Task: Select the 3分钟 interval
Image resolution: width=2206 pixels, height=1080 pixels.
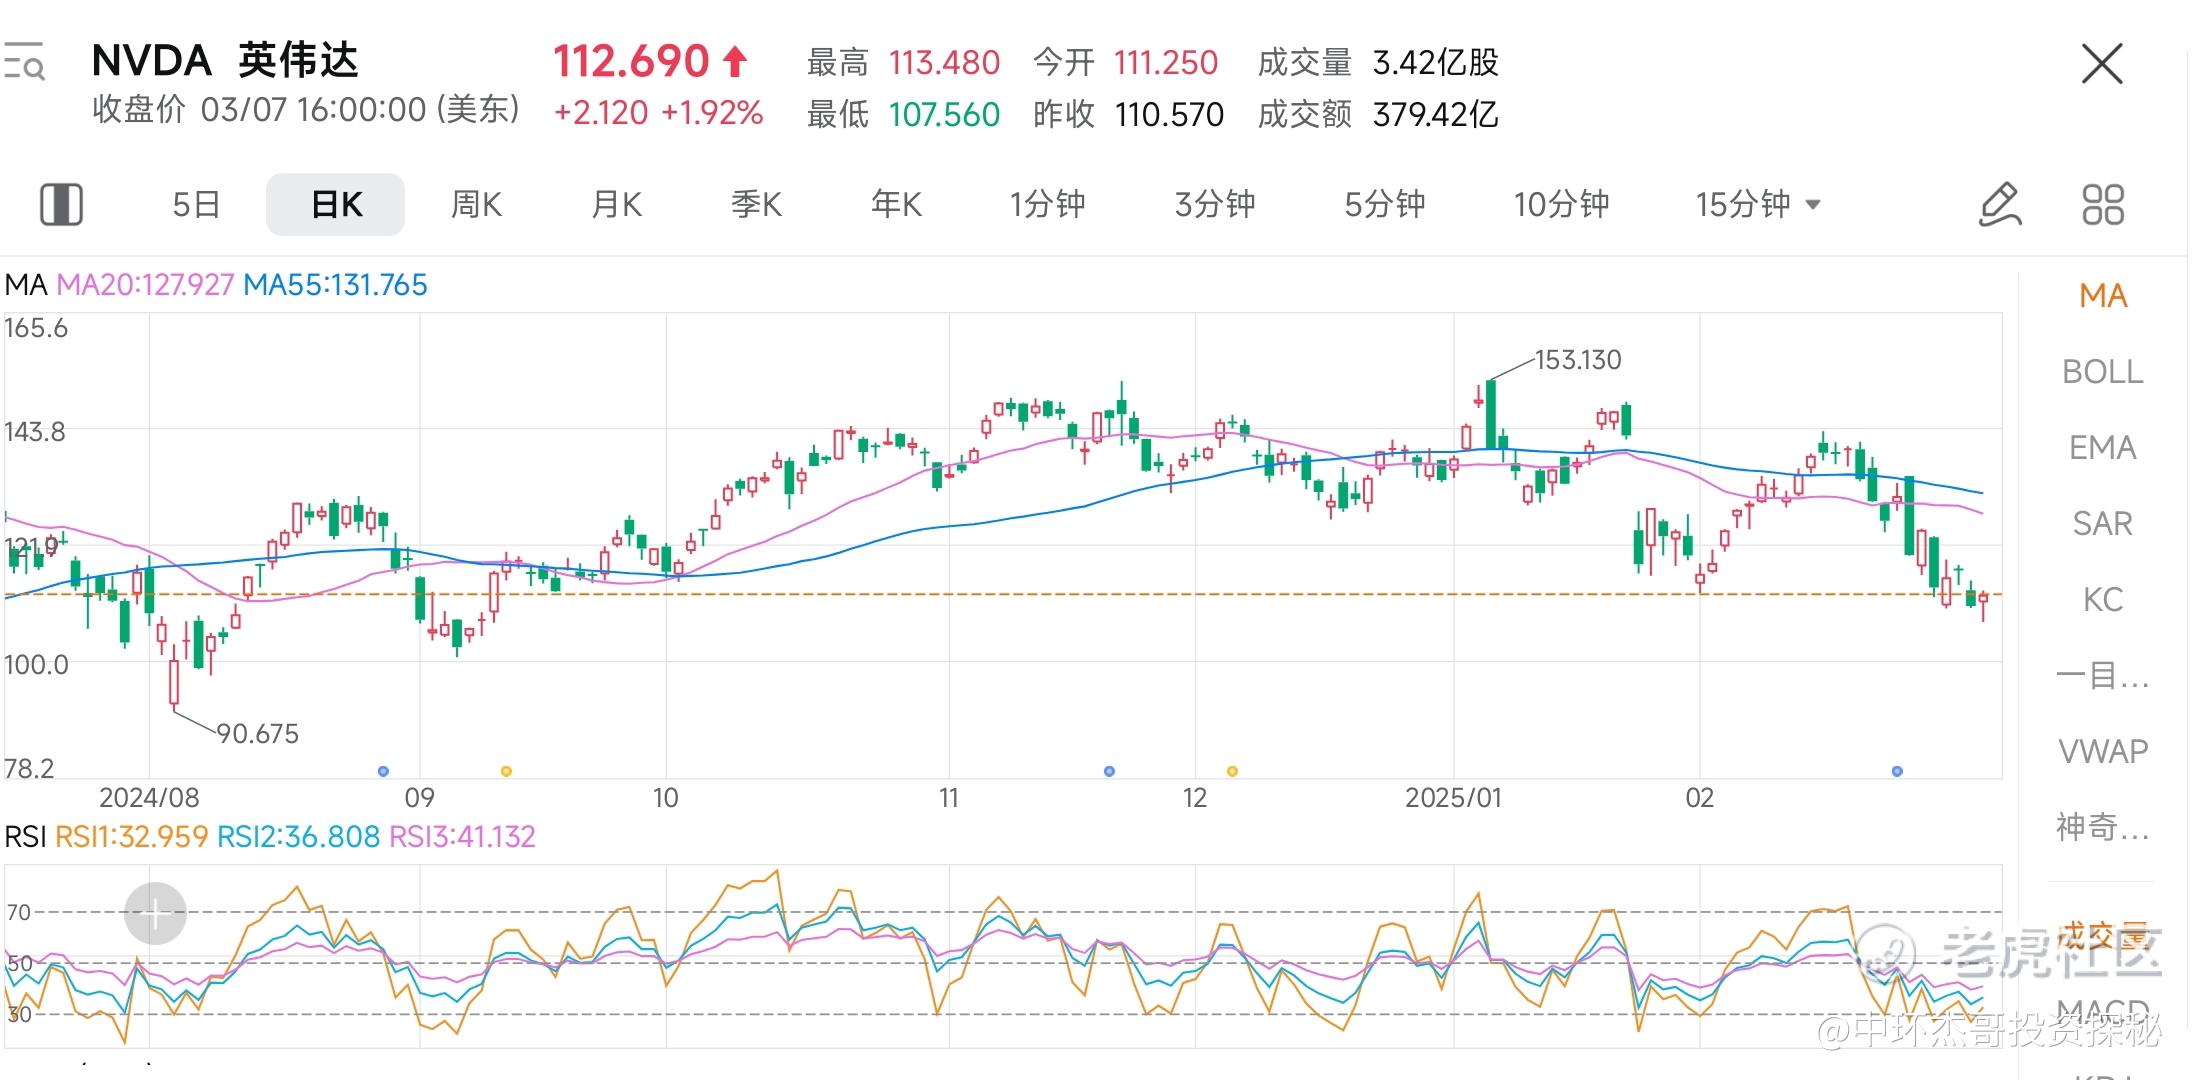Action: (x=1215, y=205)
